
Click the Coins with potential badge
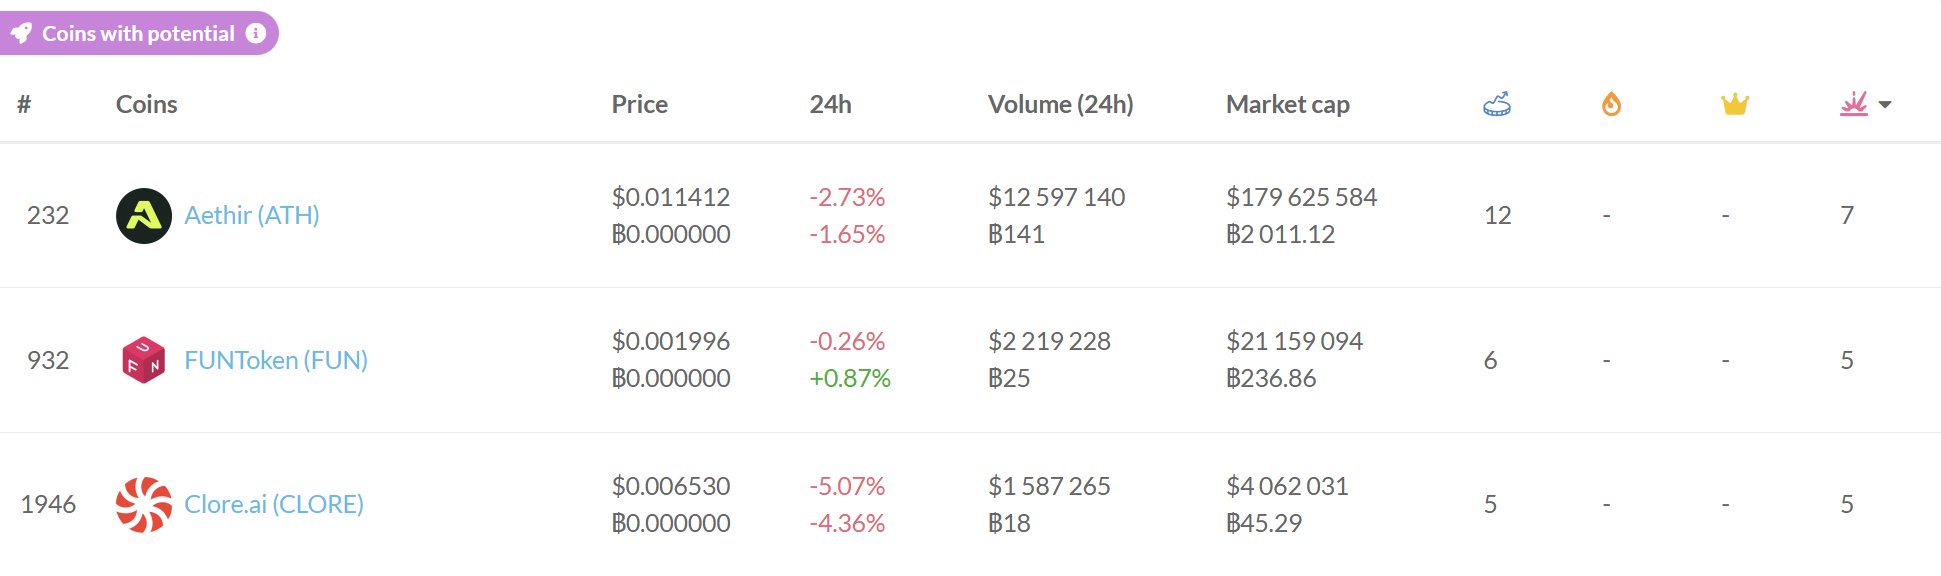(138, 34)
